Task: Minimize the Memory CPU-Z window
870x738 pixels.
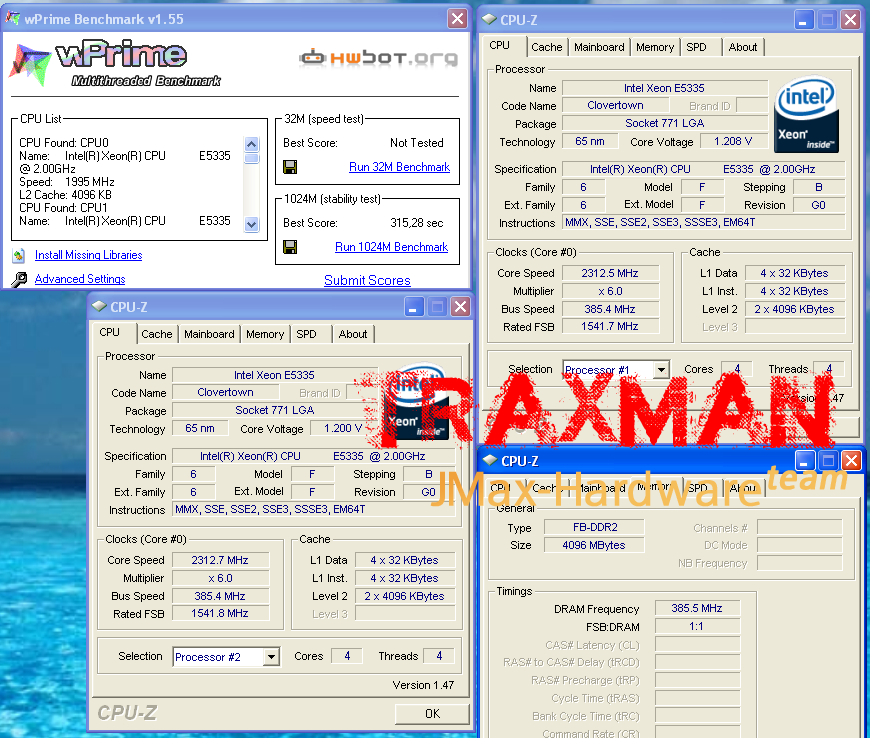Action: point(805,461)
